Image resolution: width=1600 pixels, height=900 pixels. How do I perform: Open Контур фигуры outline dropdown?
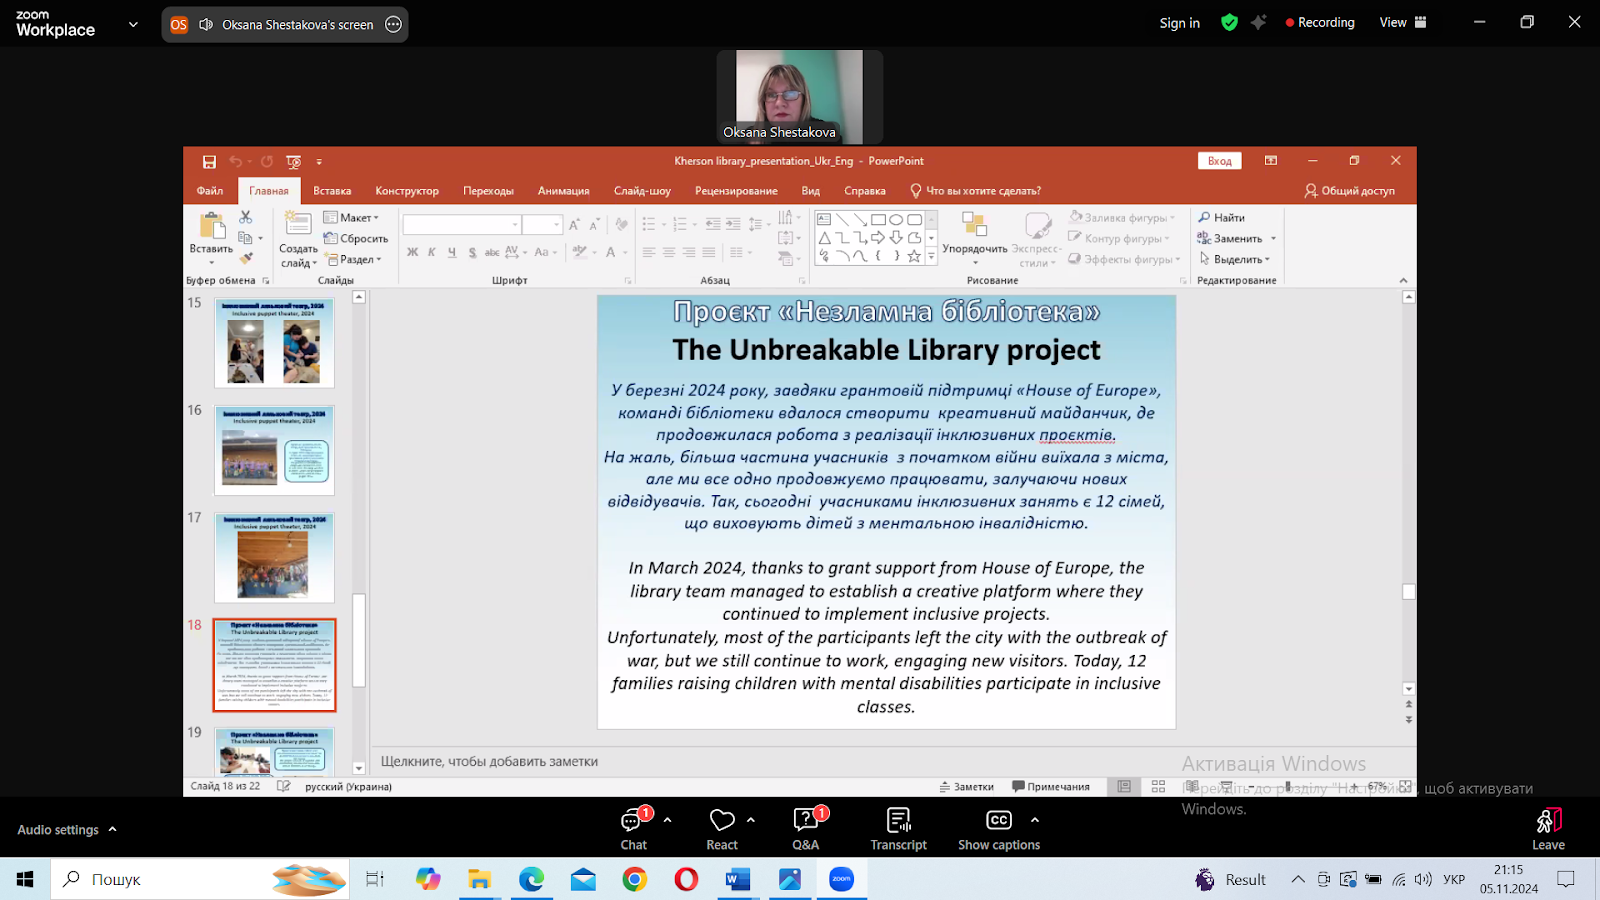point(1119,238)
